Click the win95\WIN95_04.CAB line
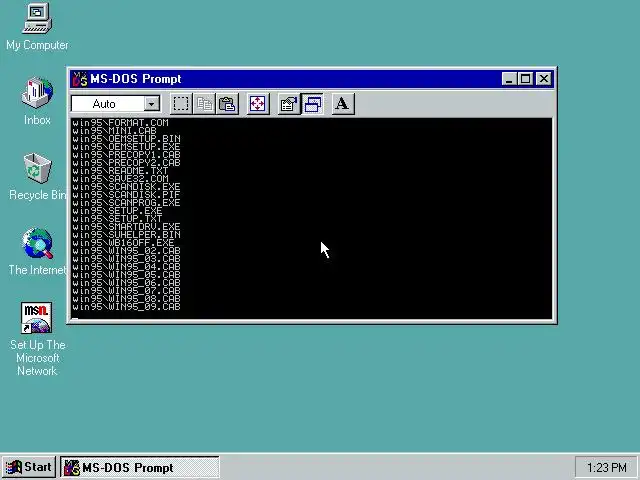Image resolution: width=640 pixels, height=480 pixels. click(127, 267)
